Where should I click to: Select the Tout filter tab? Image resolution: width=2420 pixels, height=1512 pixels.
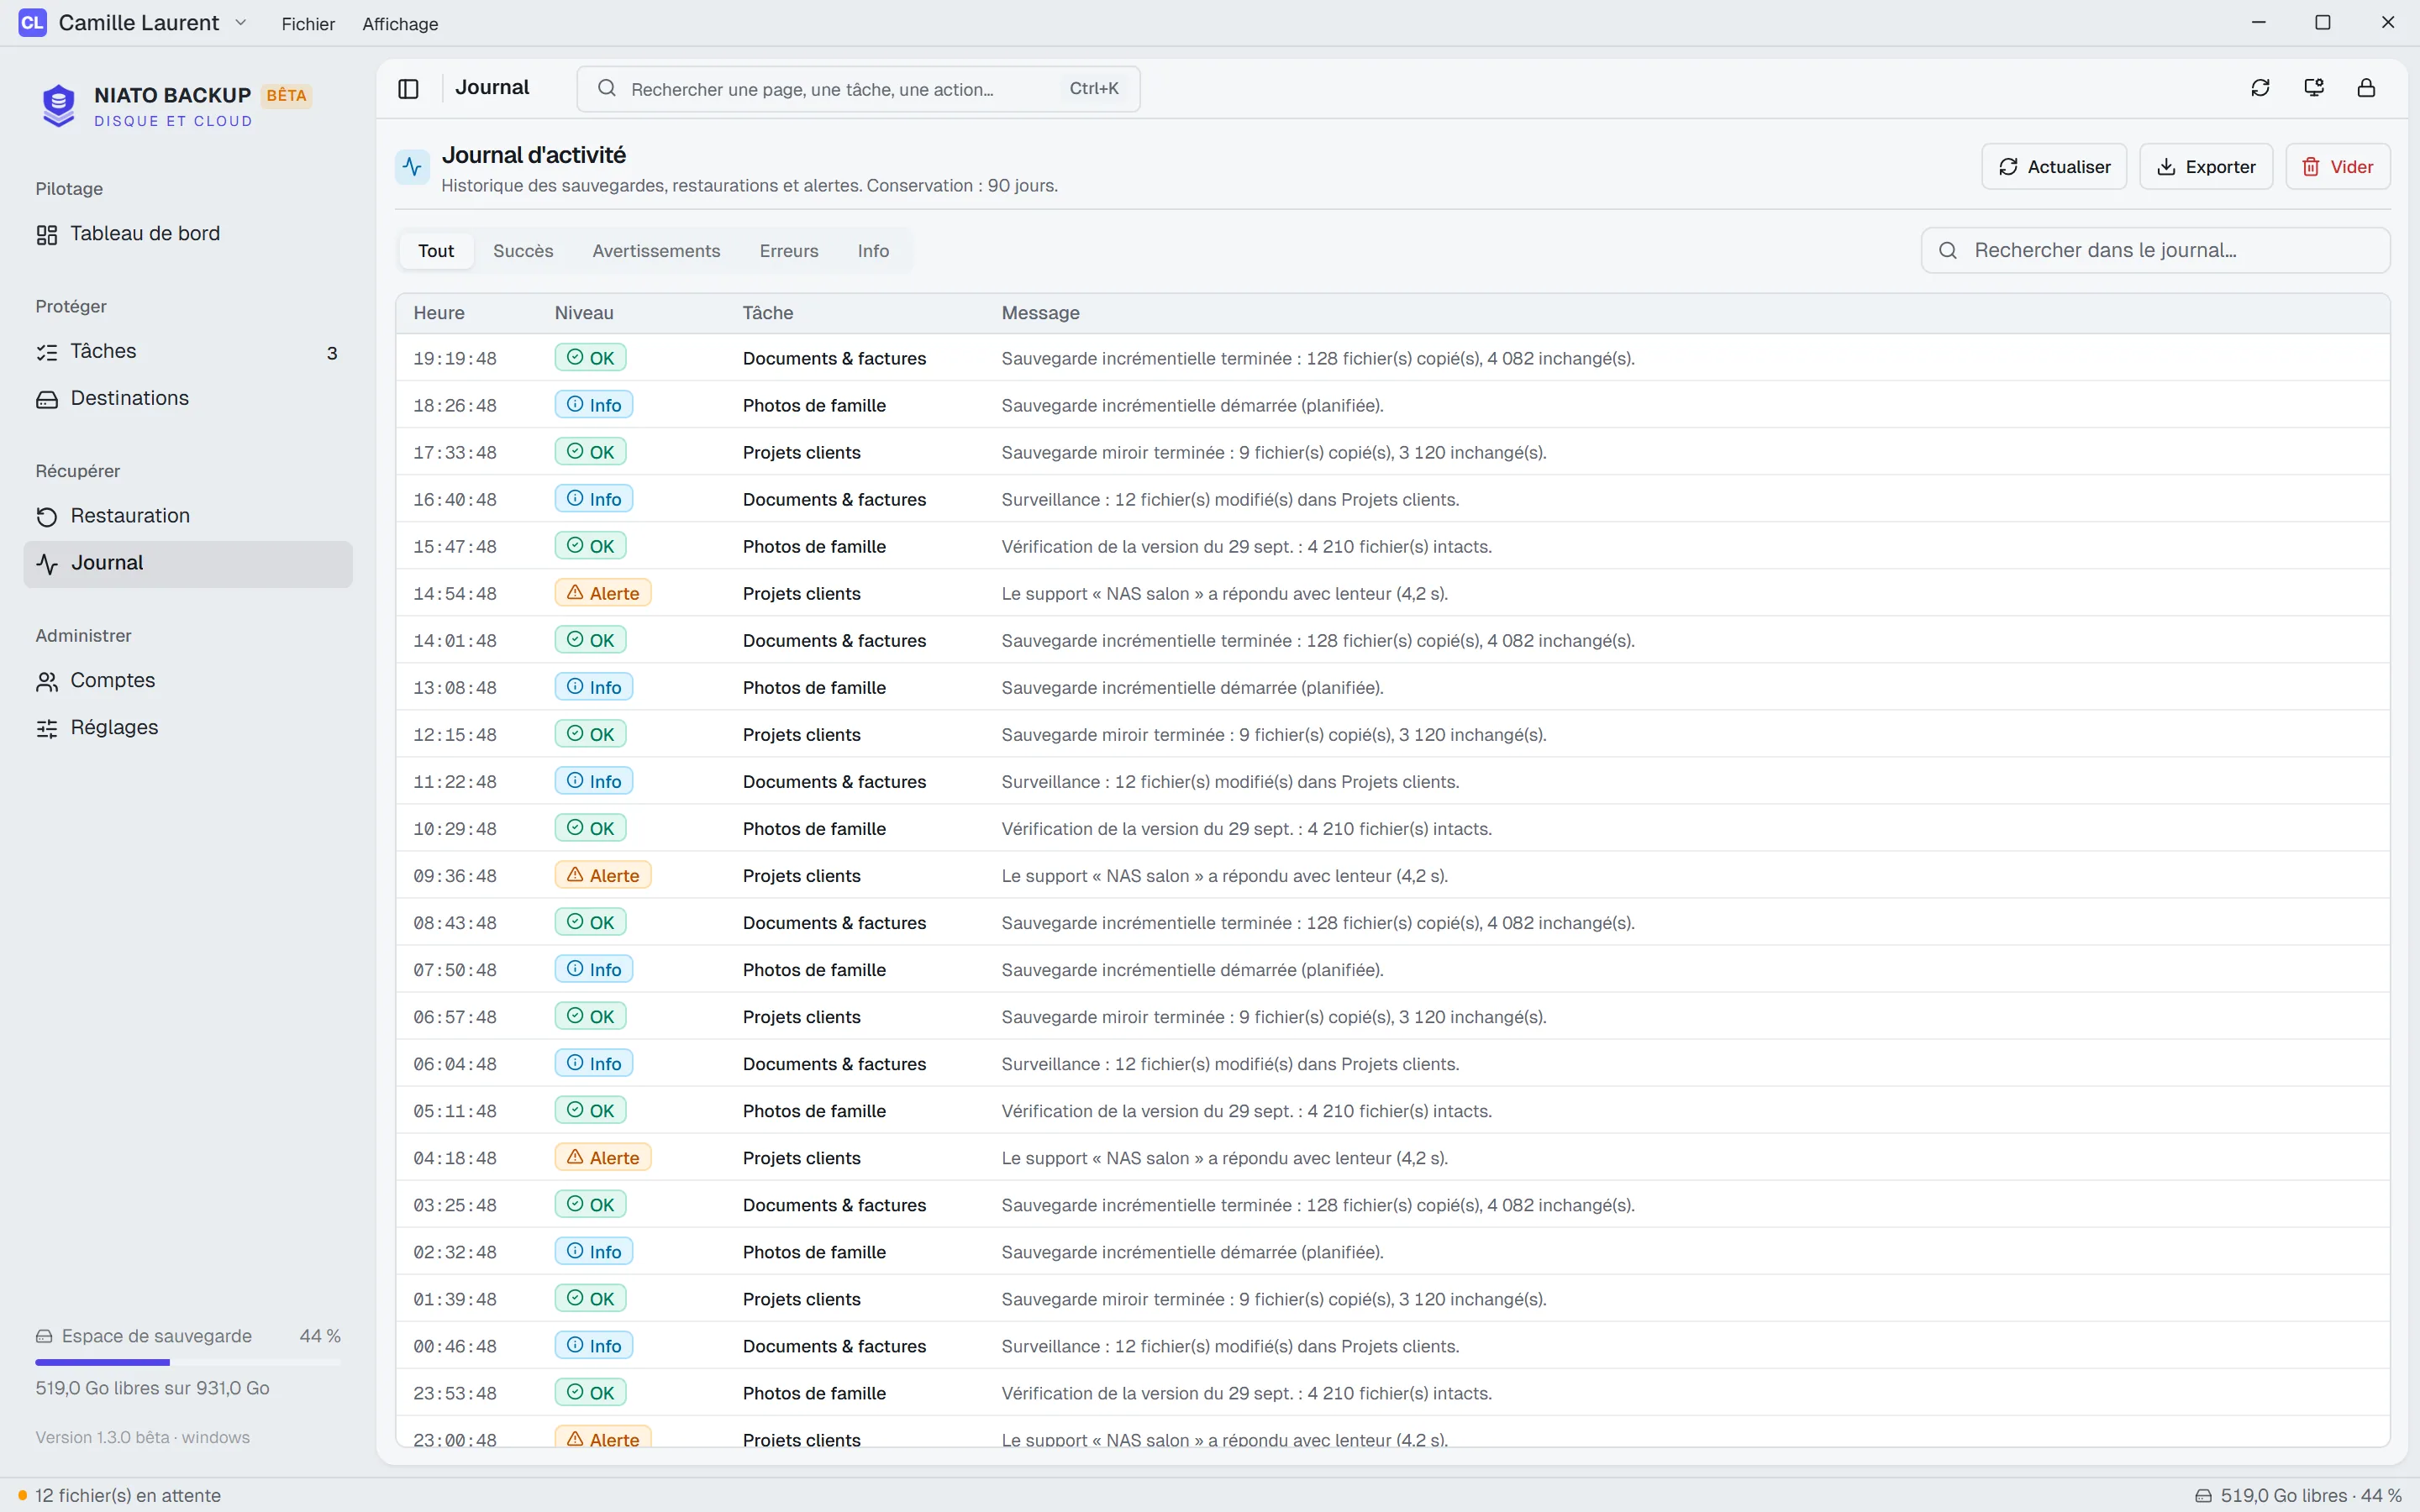[x=436, y=251]
